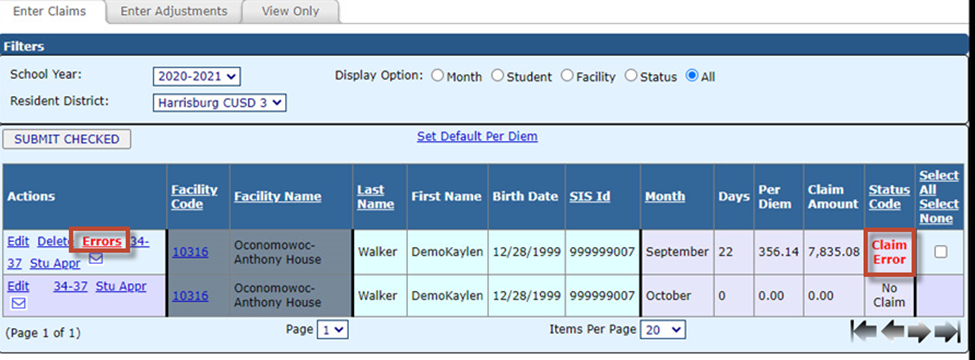The height and width of the screenshot is (360, 975).
Task: Switch to the View Only tab
Action: tap(290, 11)
